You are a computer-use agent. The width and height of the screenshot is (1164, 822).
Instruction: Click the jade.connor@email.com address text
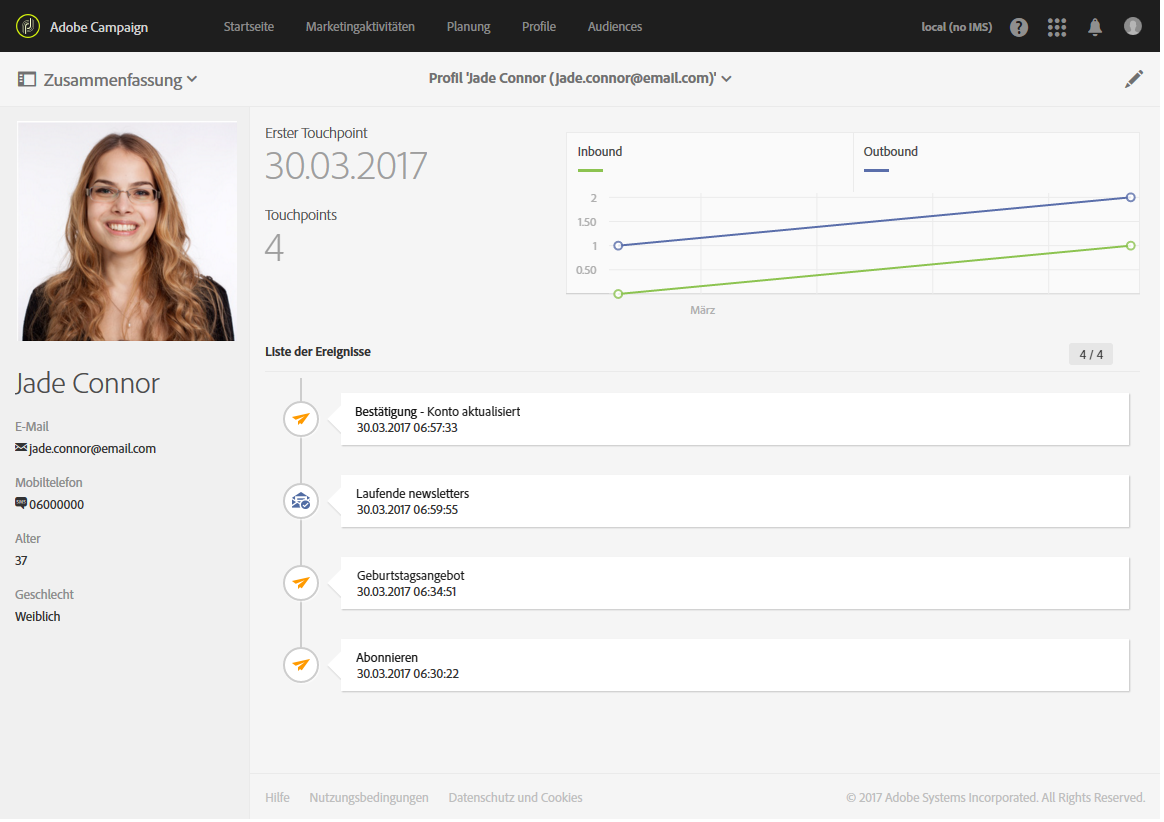coord(93,448)
